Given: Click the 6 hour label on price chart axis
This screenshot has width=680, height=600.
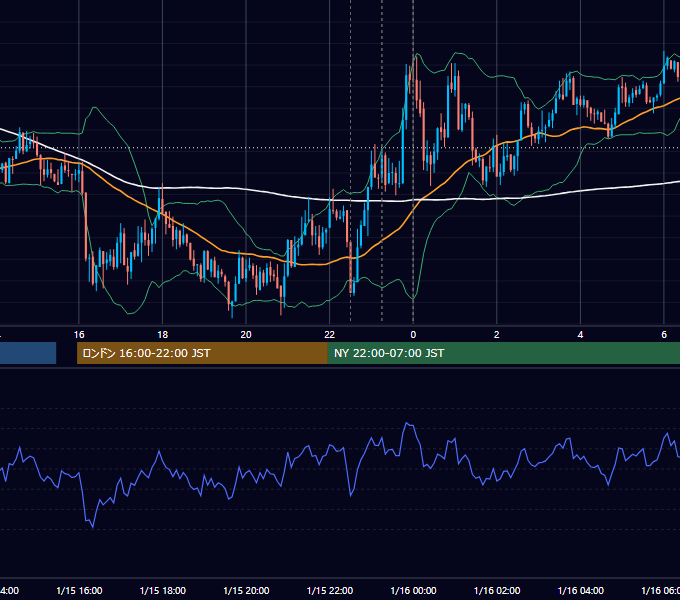Looking at the screenshot, I should coord(664,334).
